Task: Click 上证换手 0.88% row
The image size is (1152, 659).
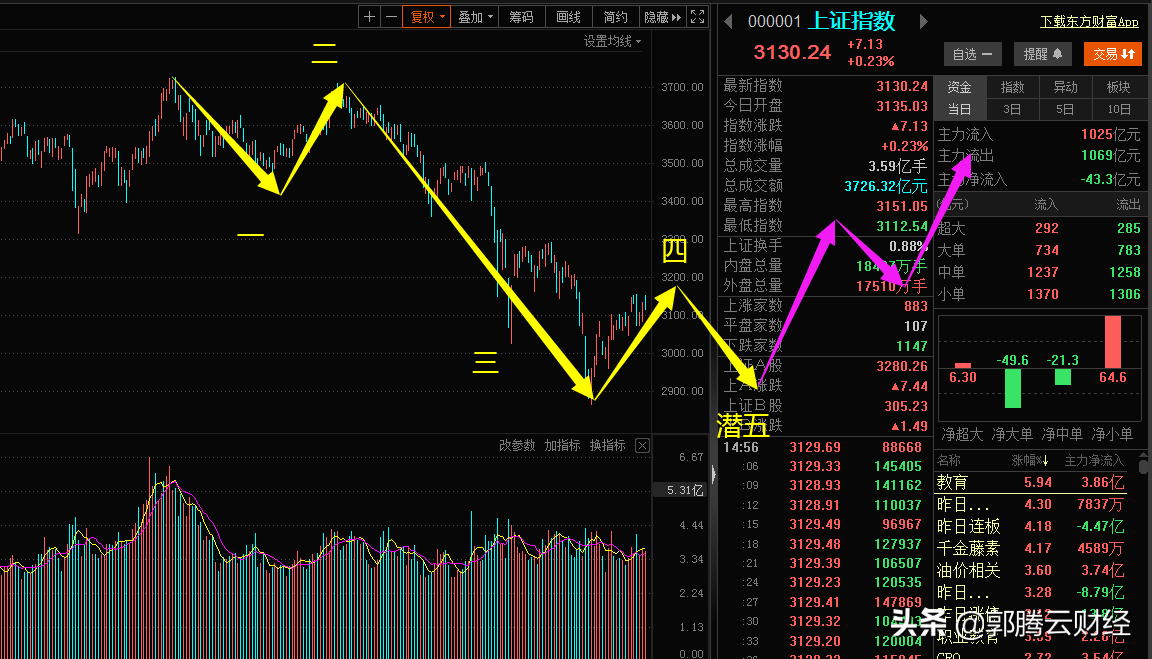Action: [x=825, y=245]
